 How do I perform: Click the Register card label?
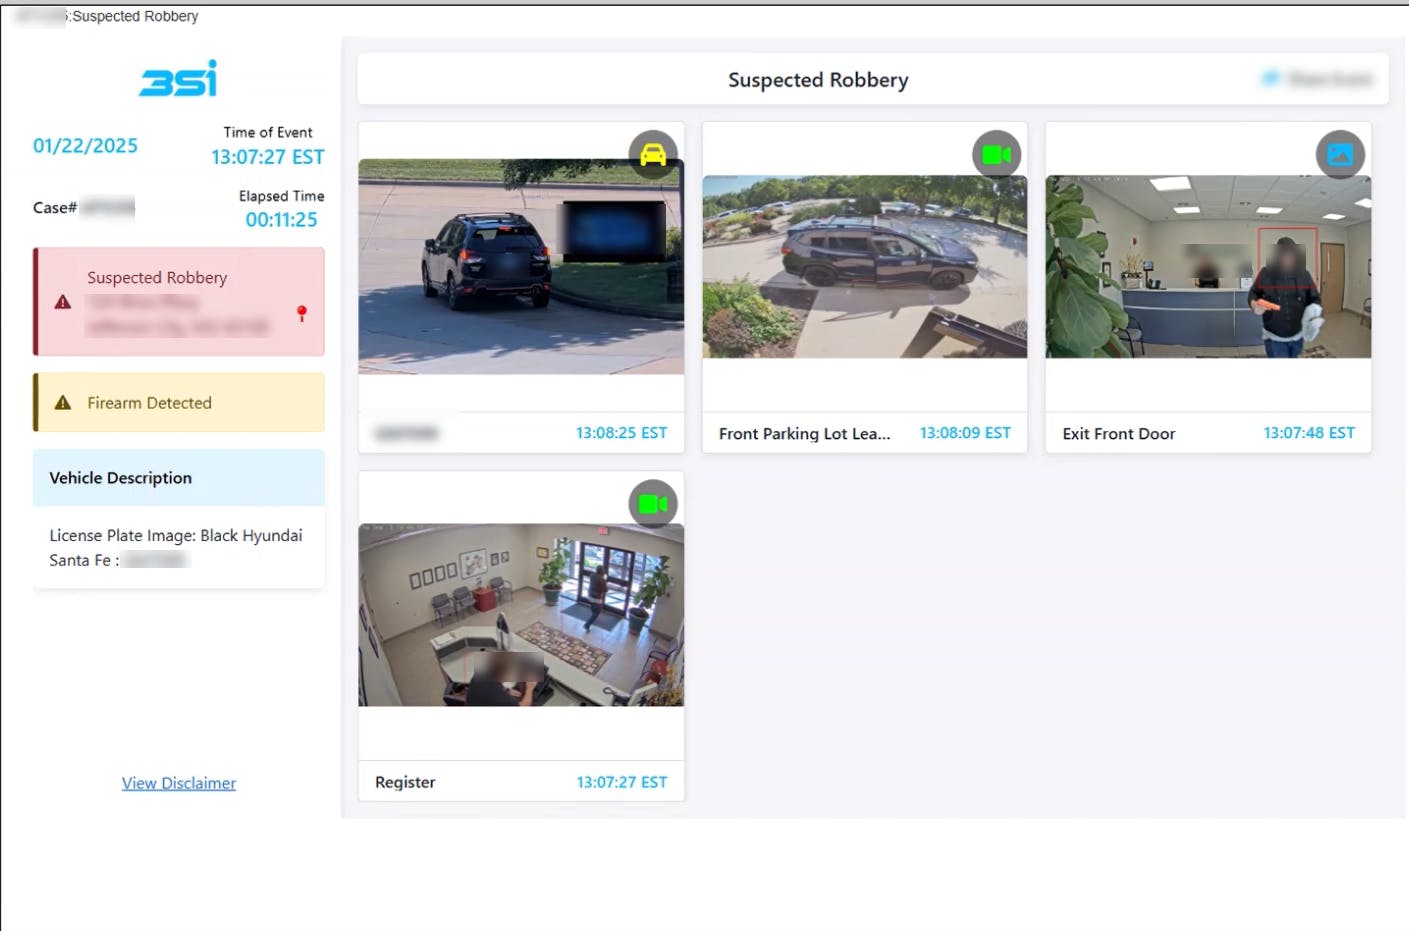(405, 782)
